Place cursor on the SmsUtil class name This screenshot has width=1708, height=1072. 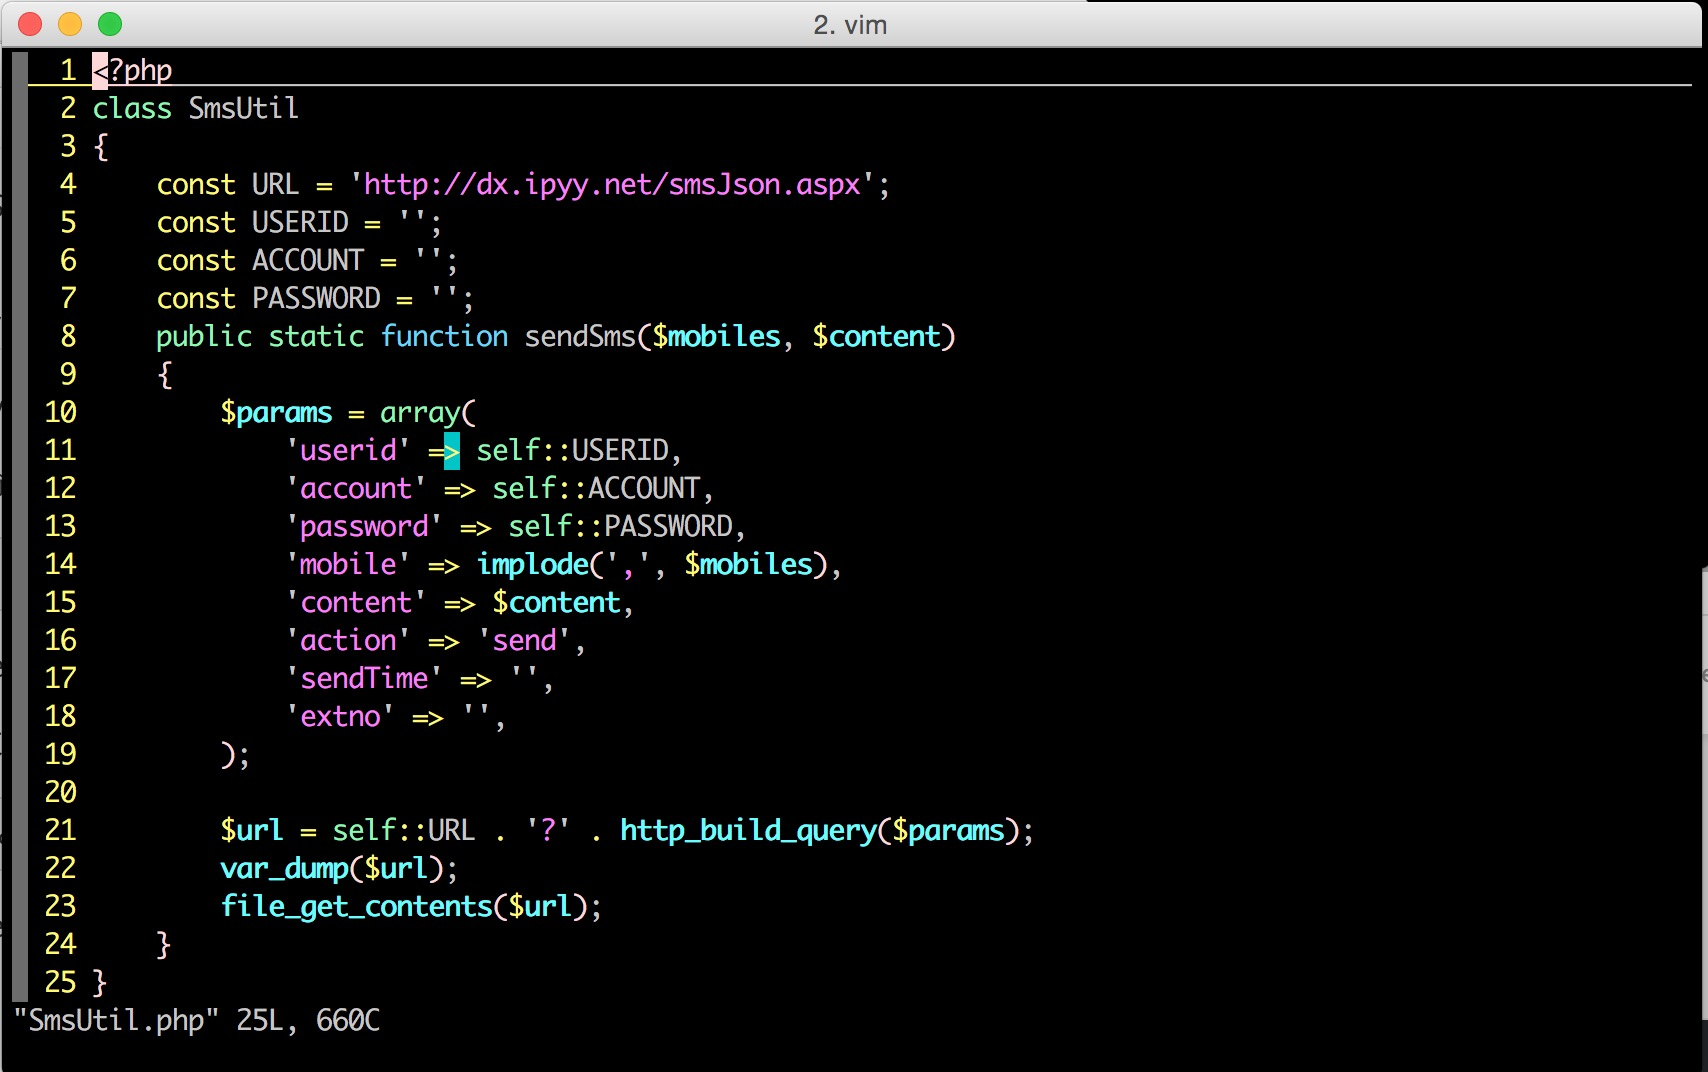(x=243, y=108)
